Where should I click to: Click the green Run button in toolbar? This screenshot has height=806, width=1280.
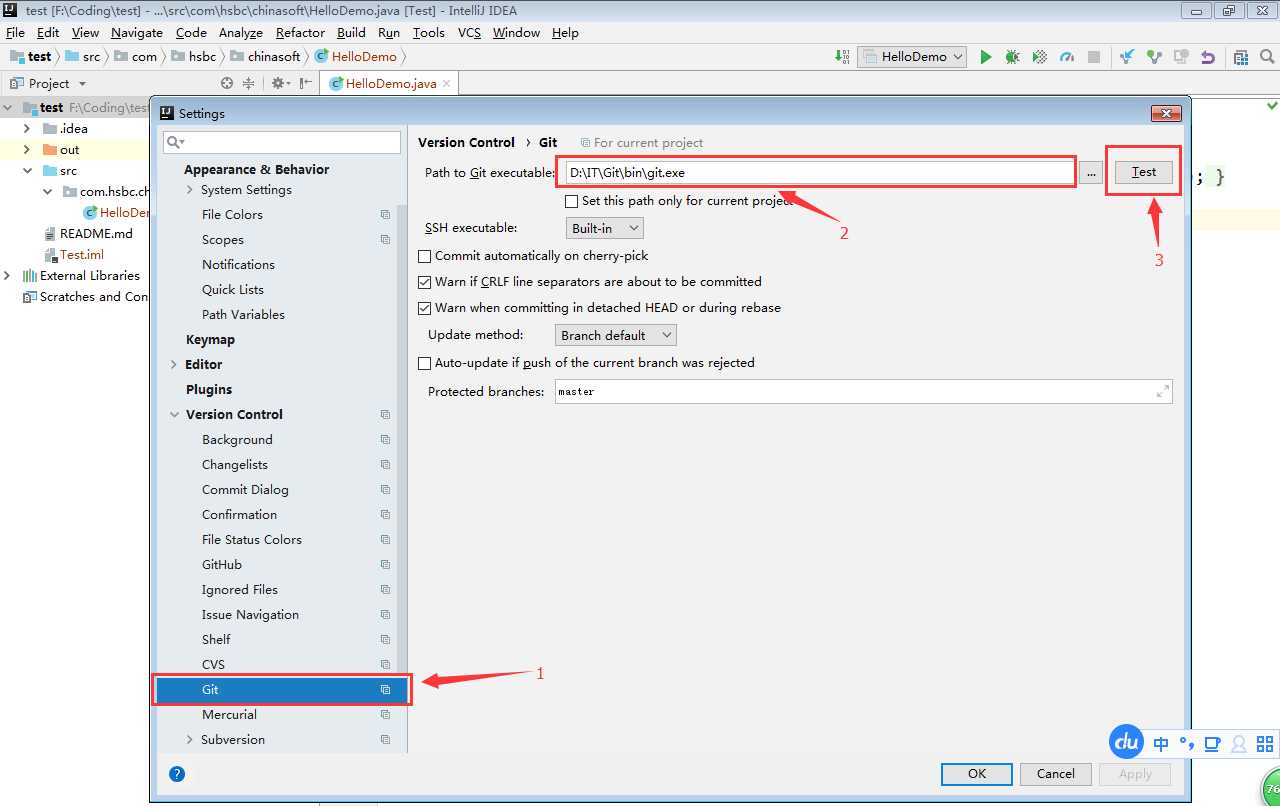pyautogui.click(x=986, y=57)
